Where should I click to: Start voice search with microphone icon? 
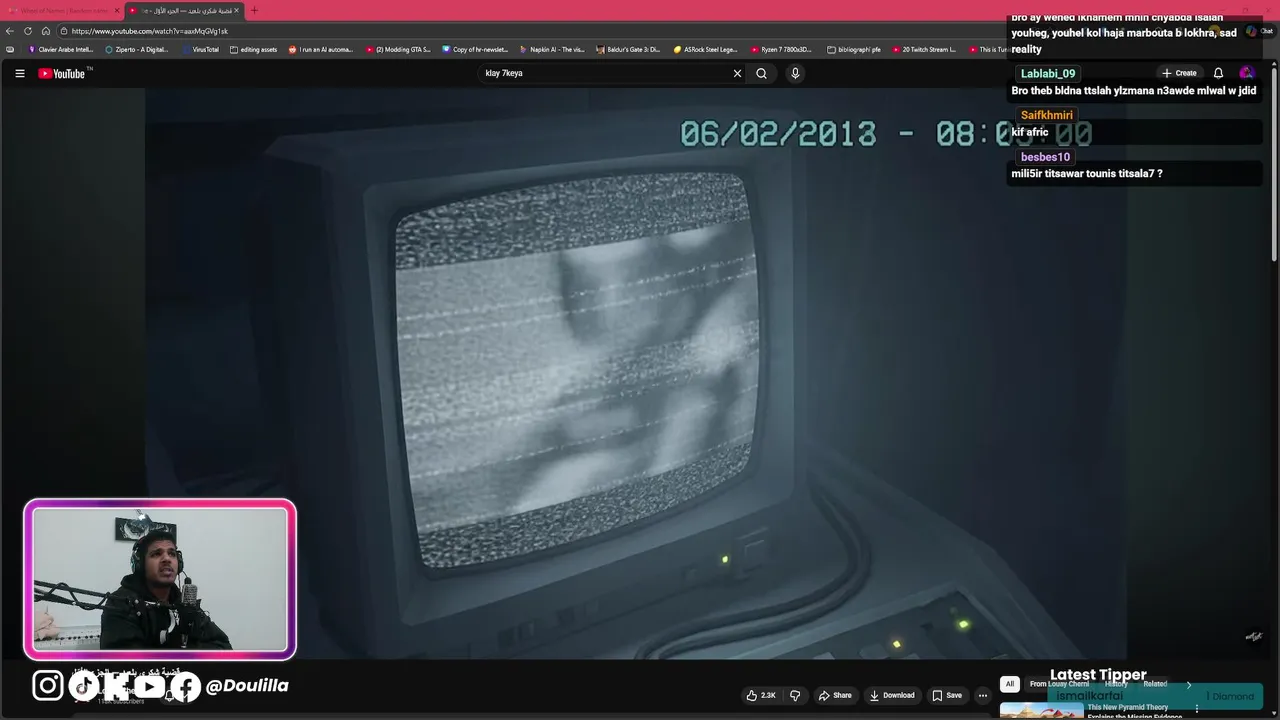tap(795, 73)
